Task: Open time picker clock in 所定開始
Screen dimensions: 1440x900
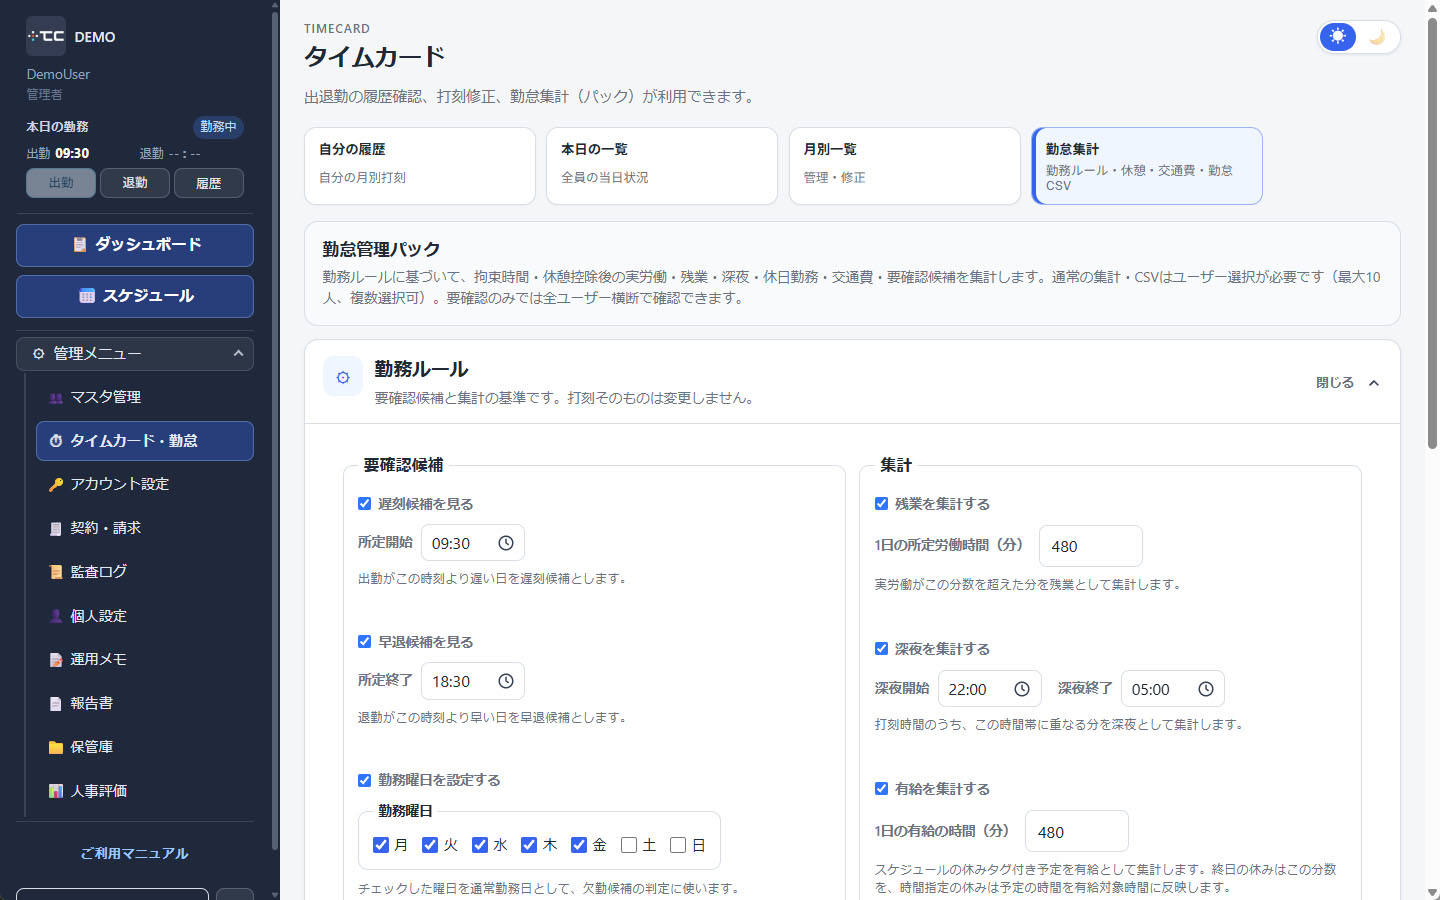Action: (506, 543)
